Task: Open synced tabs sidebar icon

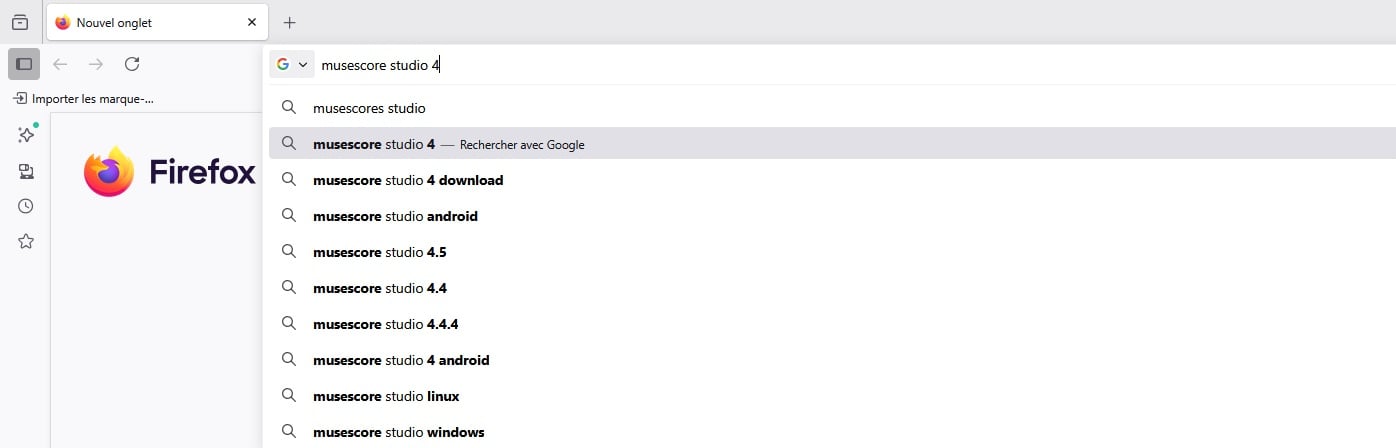Action: pyautogui.click(x=26, y=171)
